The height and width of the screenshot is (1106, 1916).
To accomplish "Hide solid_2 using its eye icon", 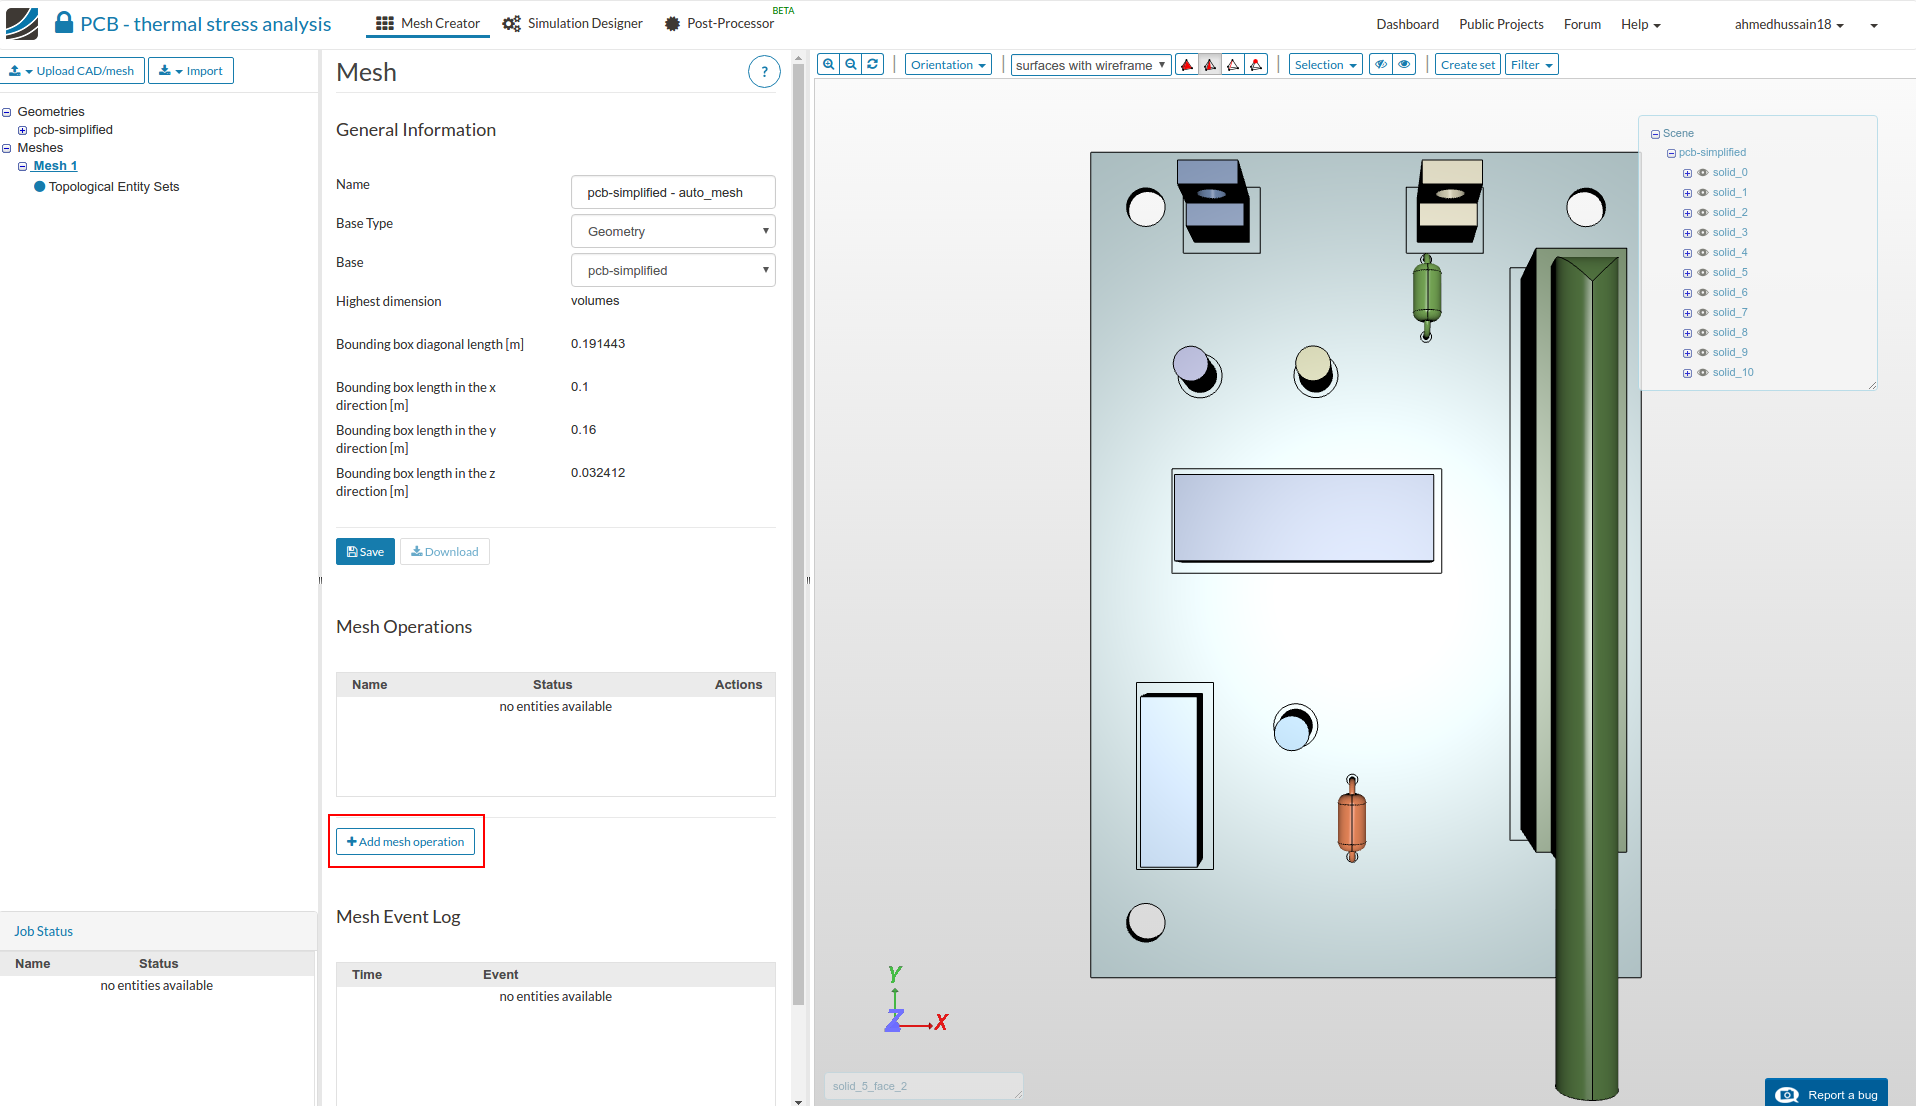I will (1702, 213).
